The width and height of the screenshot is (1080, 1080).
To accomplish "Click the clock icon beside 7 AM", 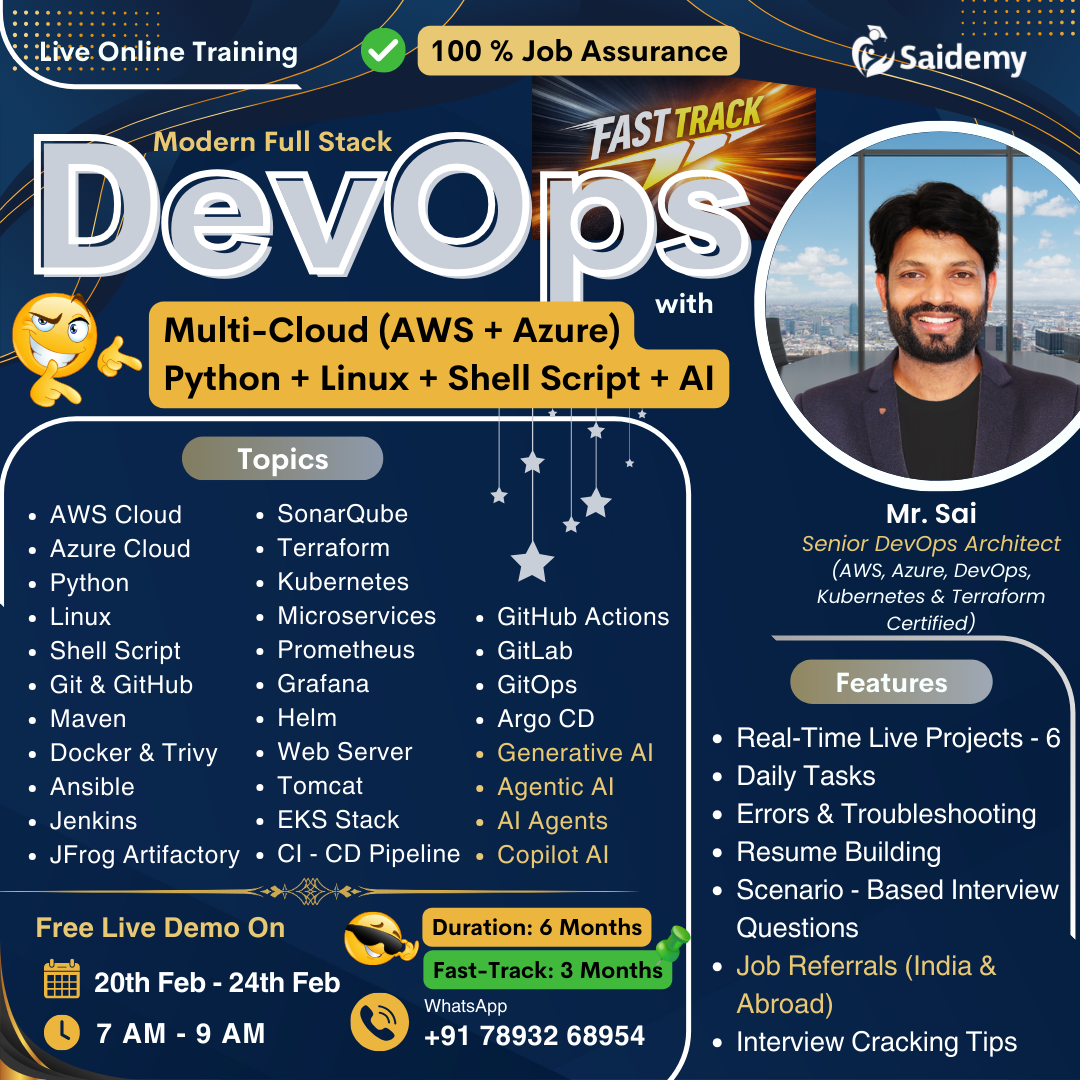I will pyautogui.click(x=62, y=1032).
